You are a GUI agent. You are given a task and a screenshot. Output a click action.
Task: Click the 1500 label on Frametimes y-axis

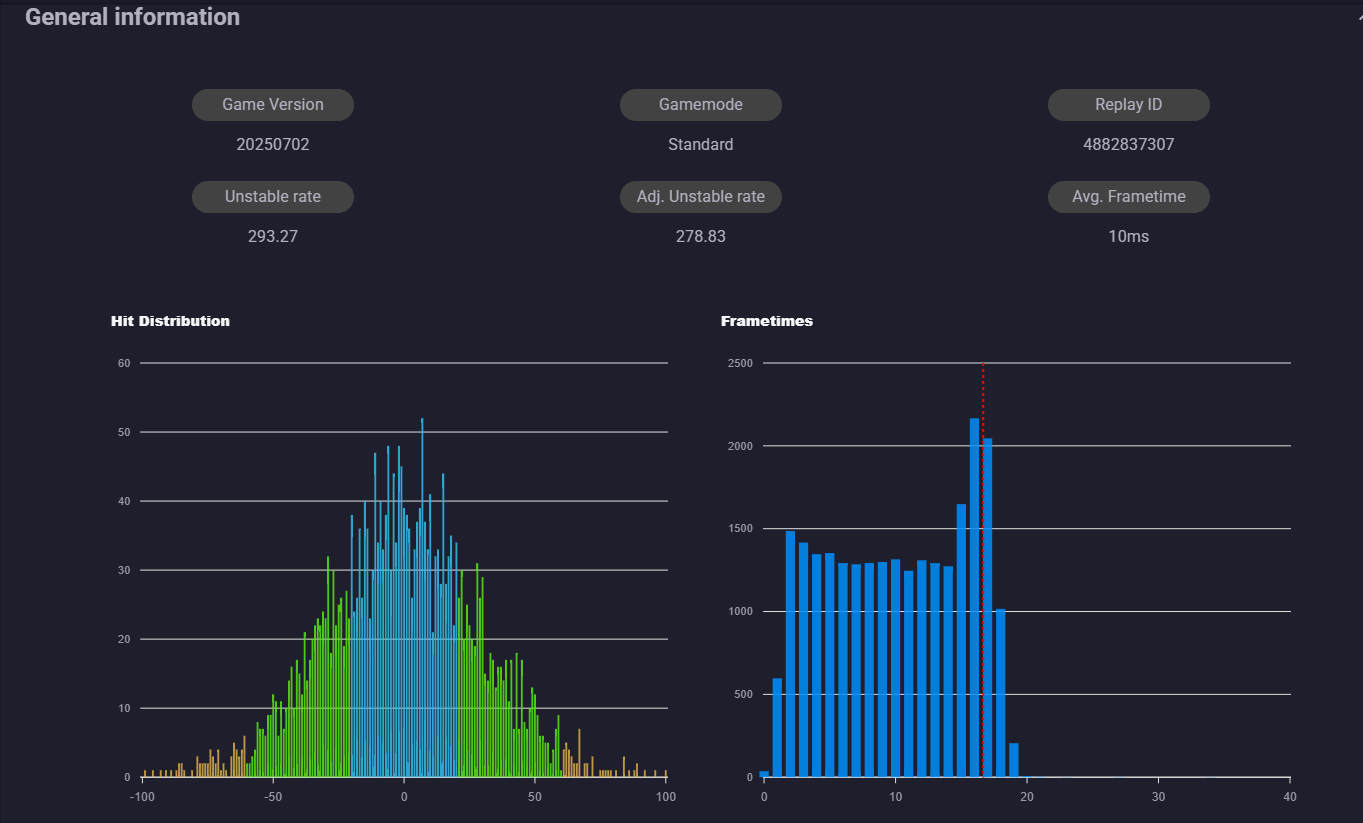740,529
